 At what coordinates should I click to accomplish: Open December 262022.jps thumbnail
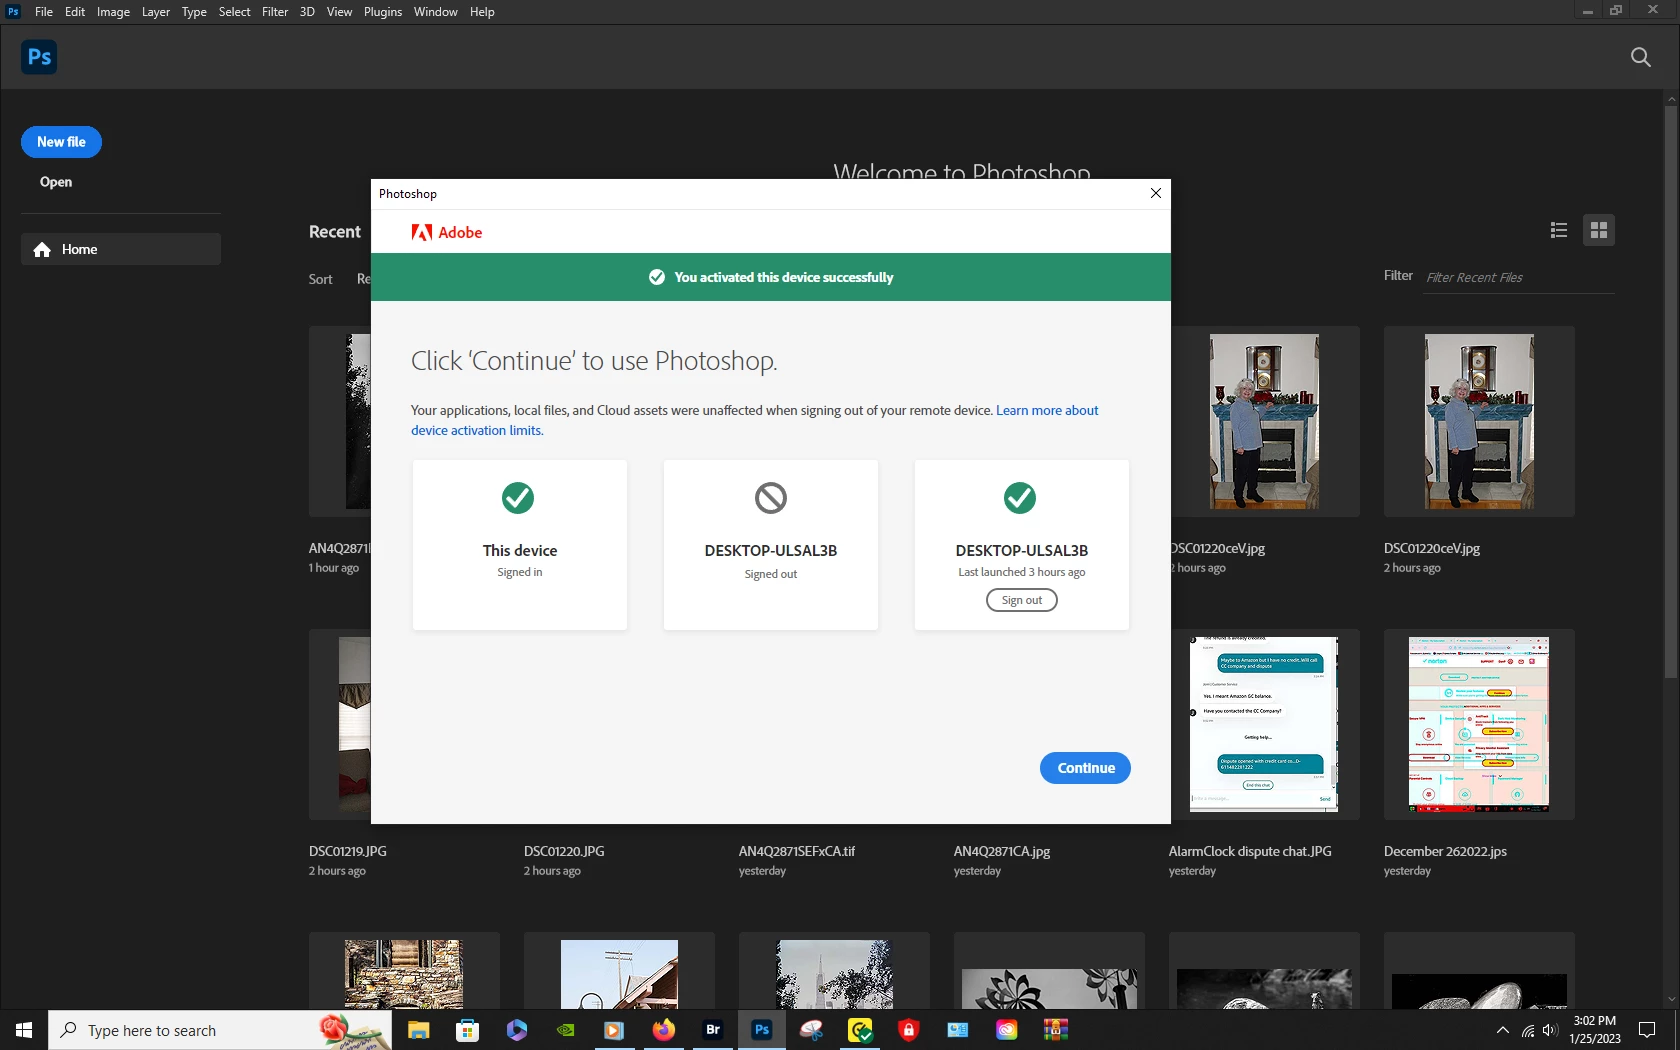[x=1479, y=724]
